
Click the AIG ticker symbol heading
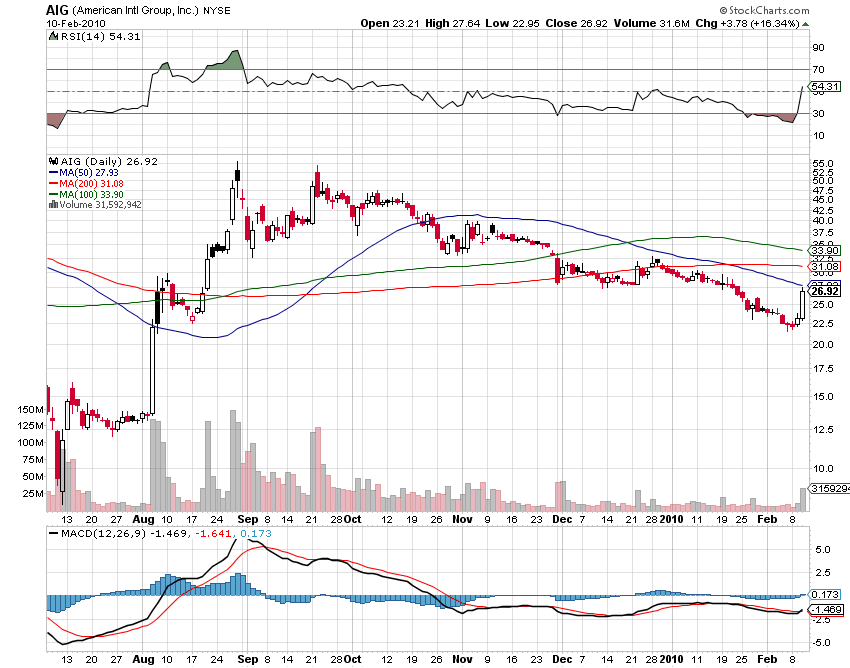click(x=57, y=10)
